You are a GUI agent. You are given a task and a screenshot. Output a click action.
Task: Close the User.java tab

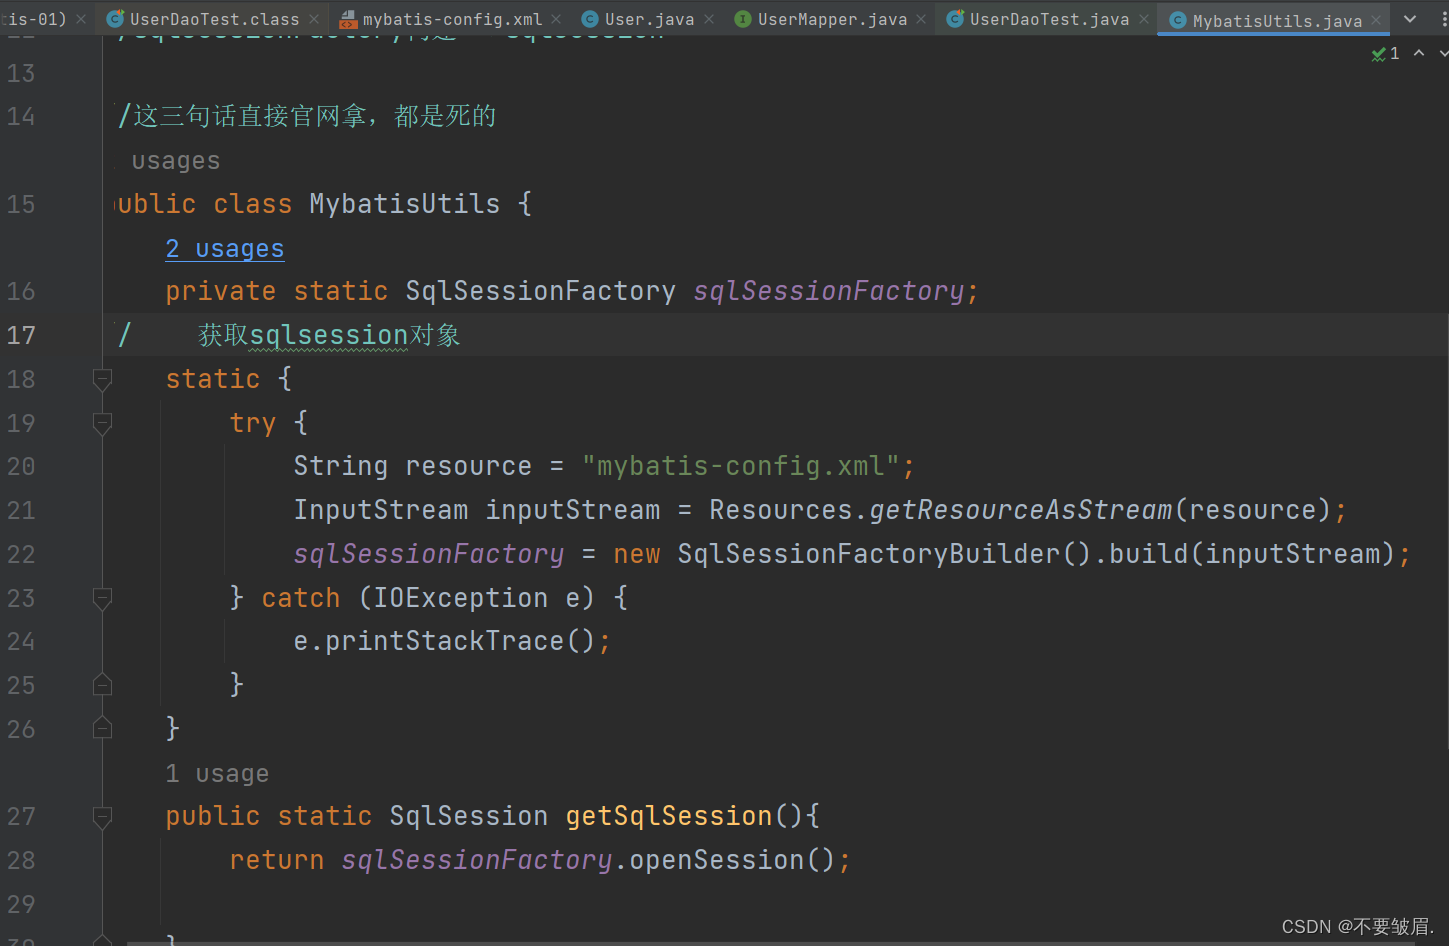point(709,19)
